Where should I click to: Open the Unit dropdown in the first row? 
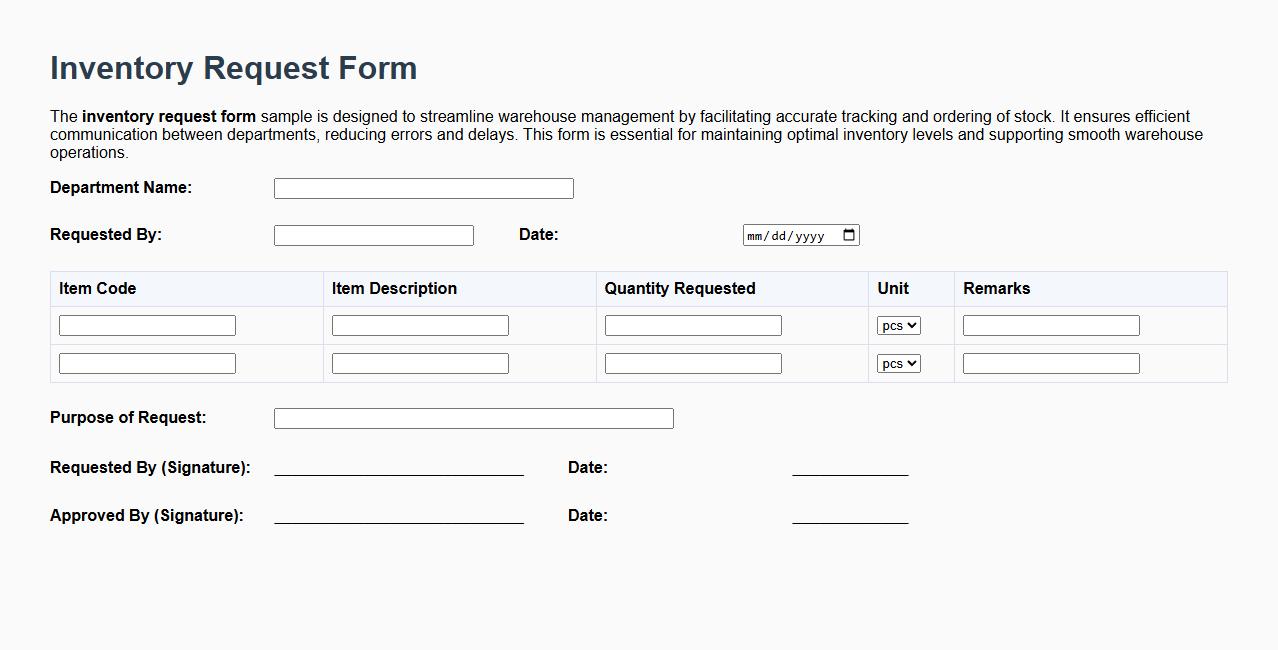coord(897,324)
